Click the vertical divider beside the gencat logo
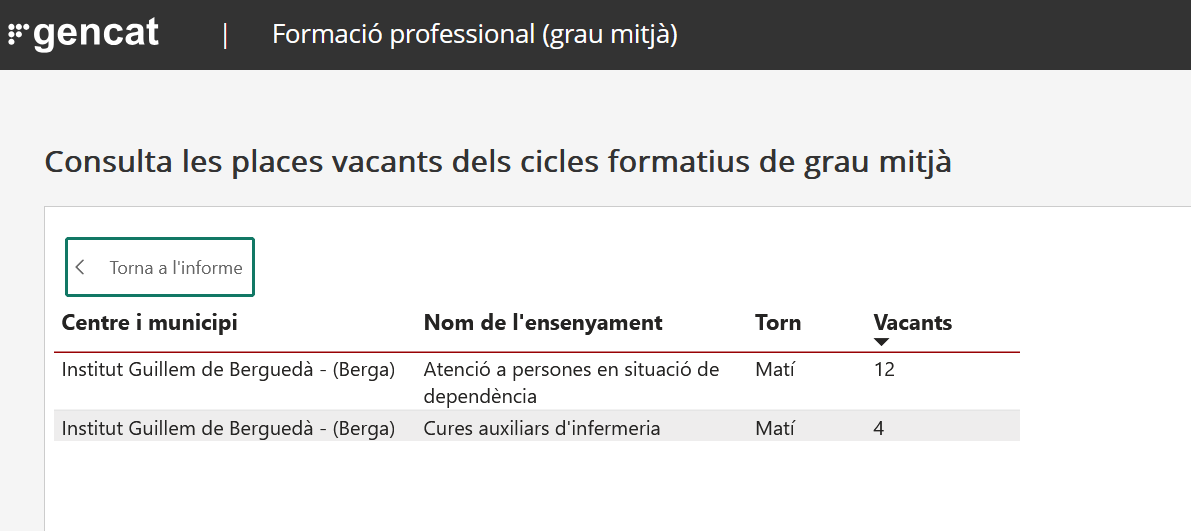Image resolution: width=1191 pixels, height=531 pixels. tap(226, 35)
